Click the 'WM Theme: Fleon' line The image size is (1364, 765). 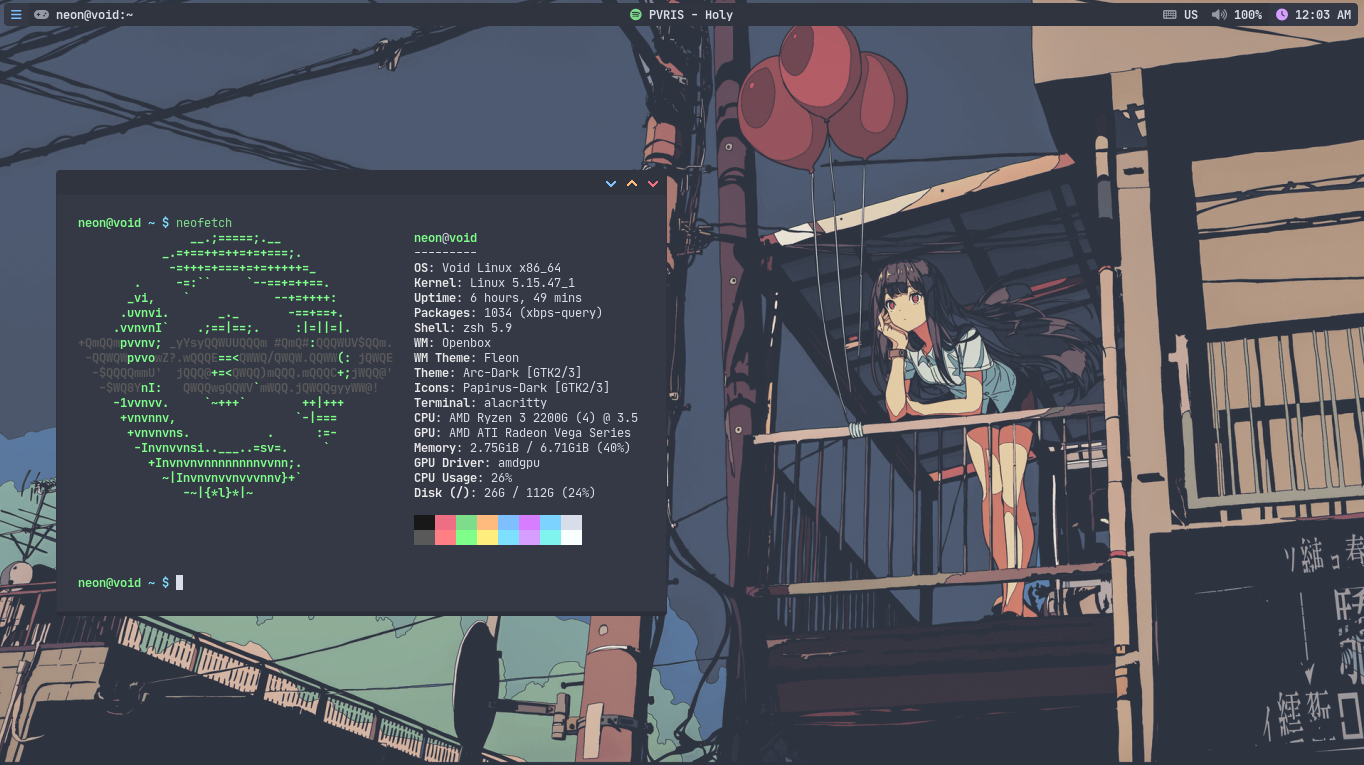[x=466, y=358]
